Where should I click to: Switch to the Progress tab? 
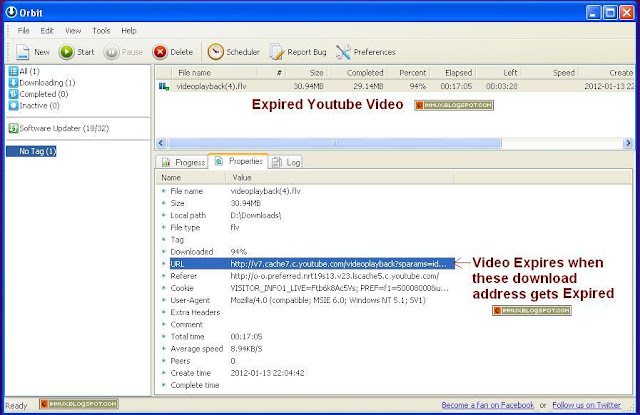pos(183,162)
